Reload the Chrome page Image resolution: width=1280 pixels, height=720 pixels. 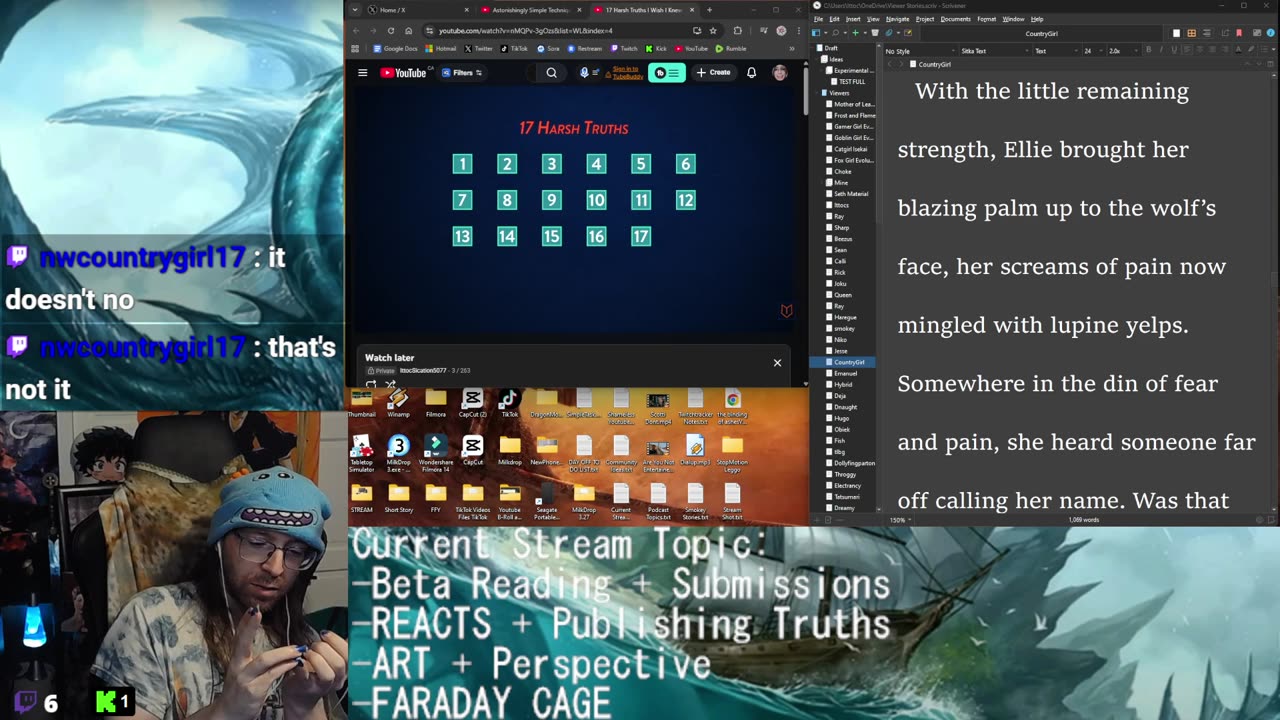tap(390, 30)
